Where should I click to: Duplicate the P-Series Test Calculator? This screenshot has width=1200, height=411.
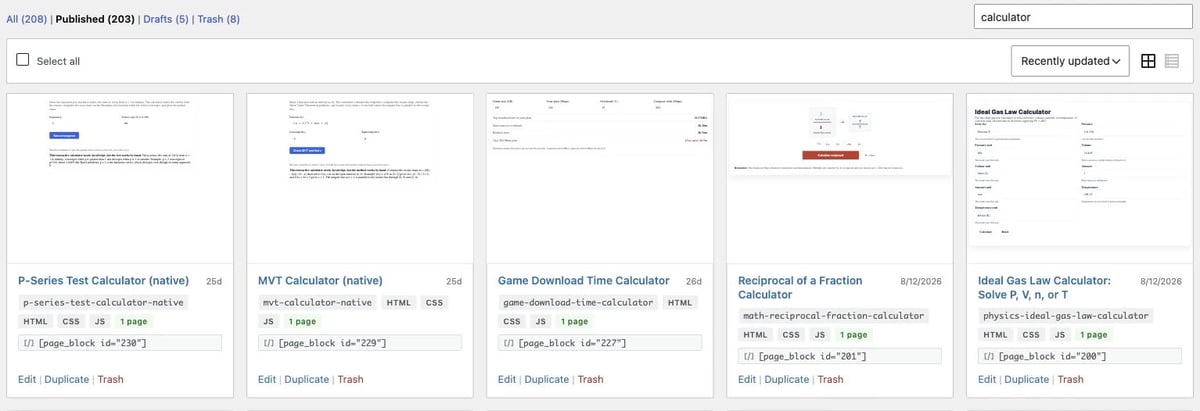[66, 380]
